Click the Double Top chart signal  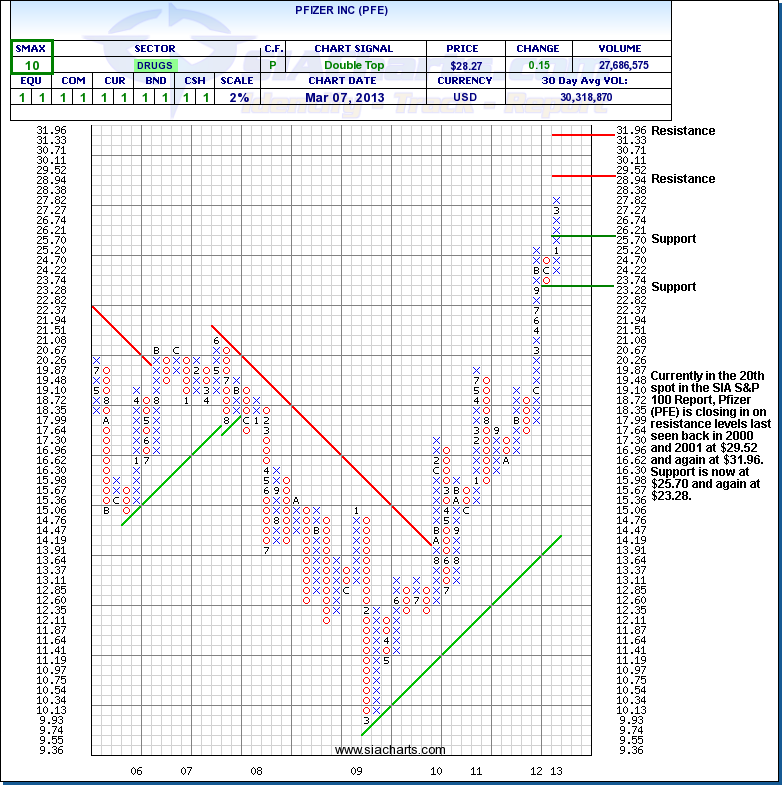tap(352, 65)
